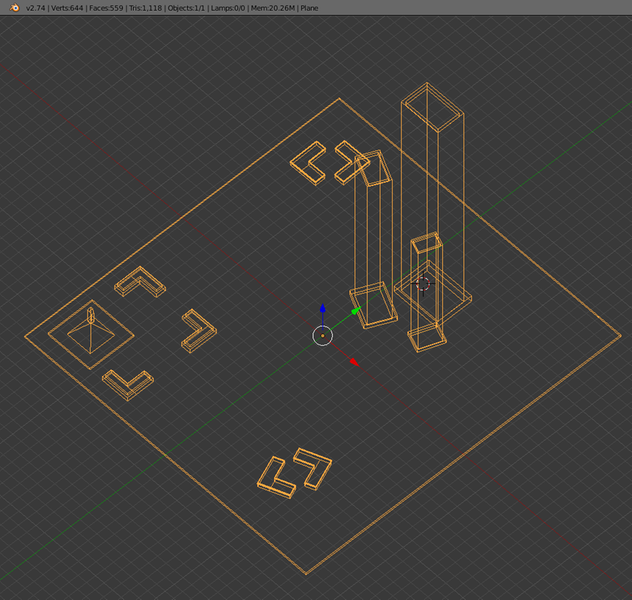Click the shortest tower's top opening
The width and height of the screenshot is (632, 600).
click(x=426, y=243)
